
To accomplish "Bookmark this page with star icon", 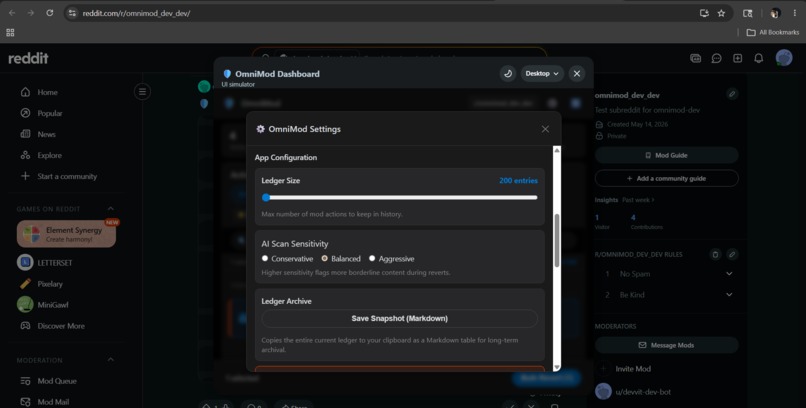I will coord(721,13).
